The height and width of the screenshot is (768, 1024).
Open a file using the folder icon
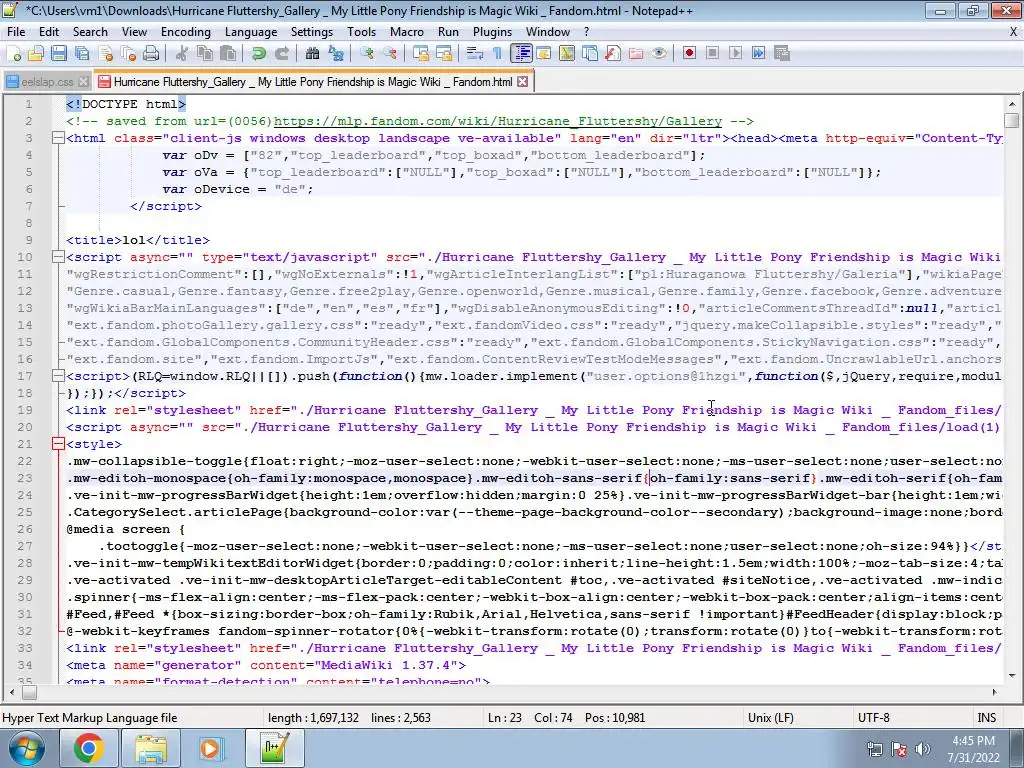pos(36,54)
